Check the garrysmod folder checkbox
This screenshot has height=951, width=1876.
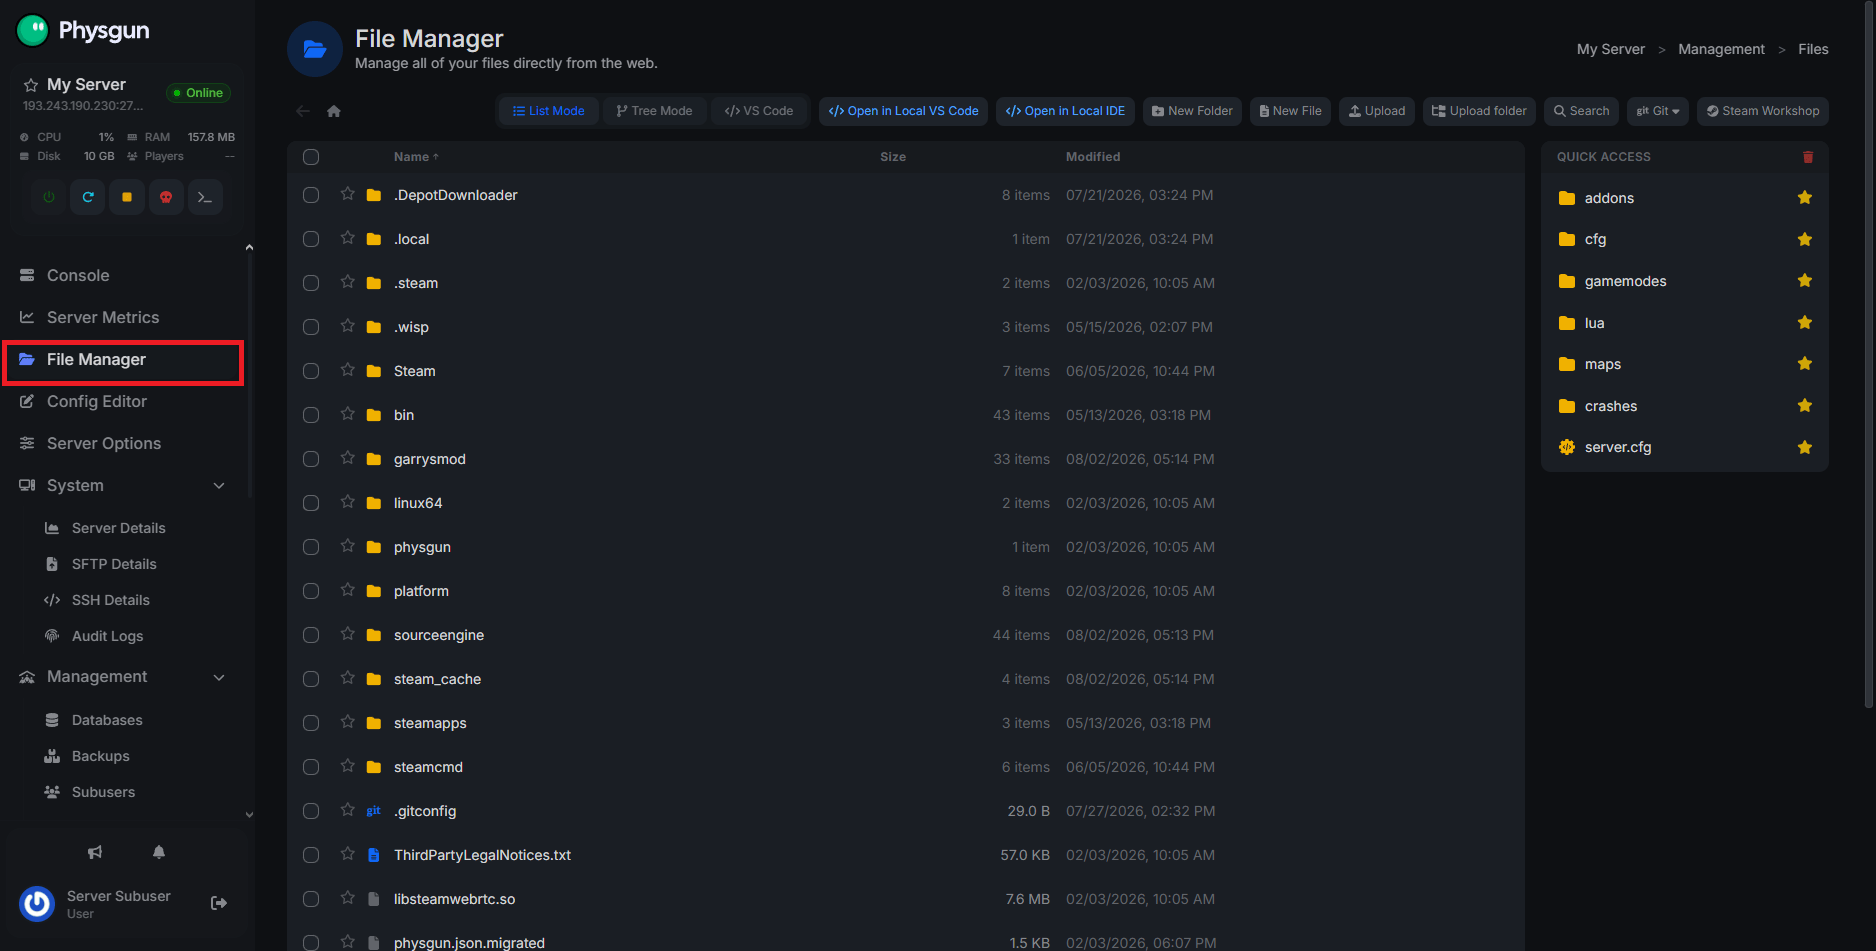pyautogui.click(x=311, y=459)
